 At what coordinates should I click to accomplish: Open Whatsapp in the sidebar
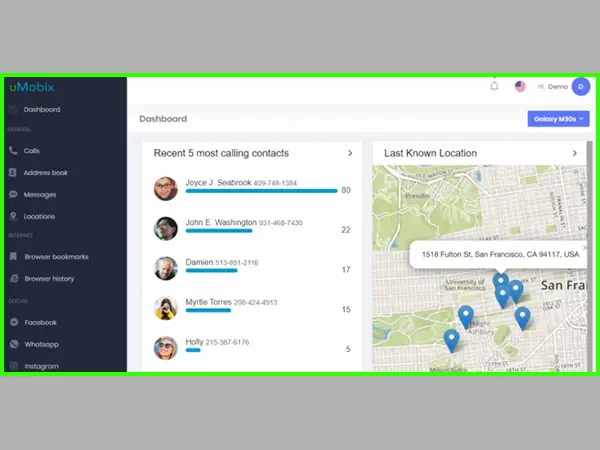click(41, 344)
